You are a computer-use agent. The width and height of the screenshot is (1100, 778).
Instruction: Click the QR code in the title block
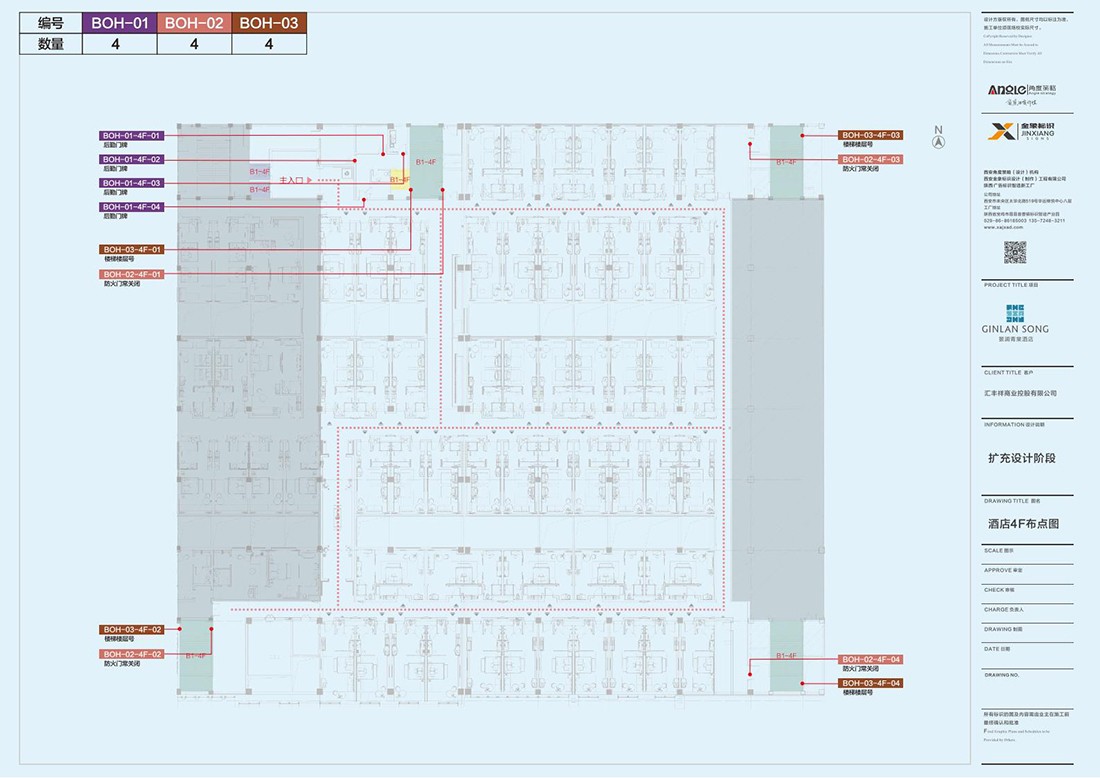click(1015, 252)
